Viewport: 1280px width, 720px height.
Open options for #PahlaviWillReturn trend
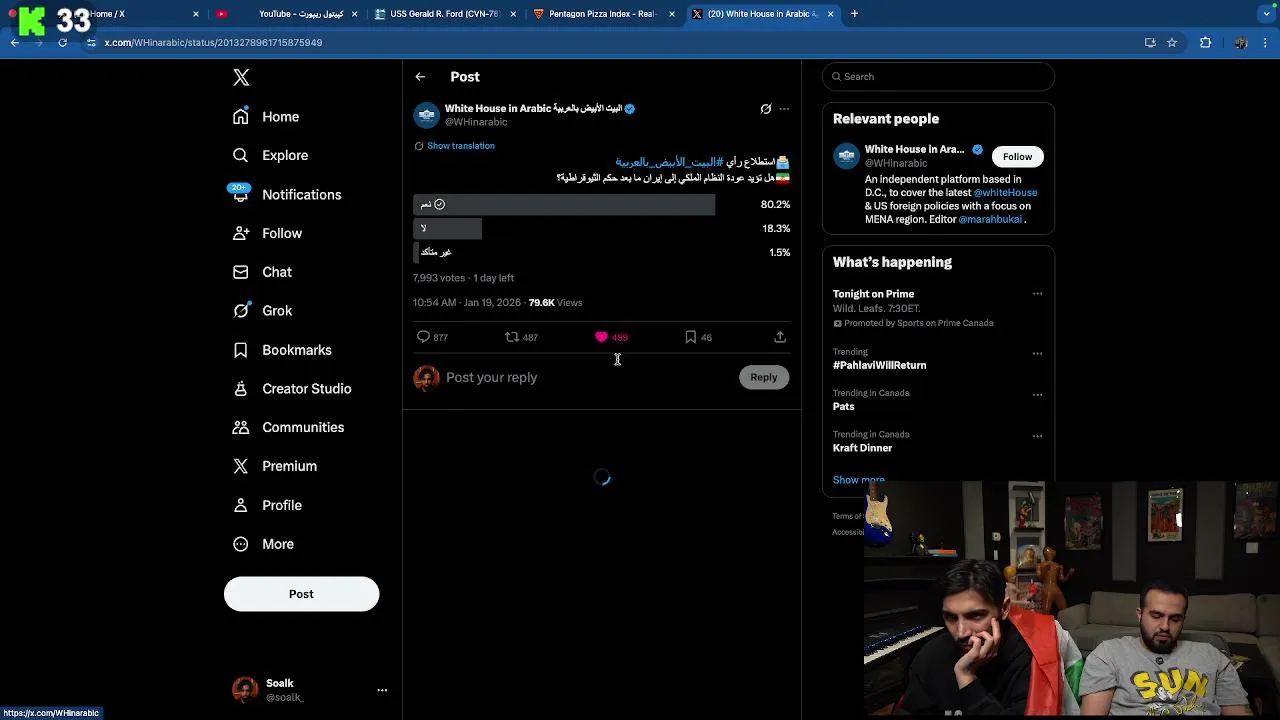1037,353
